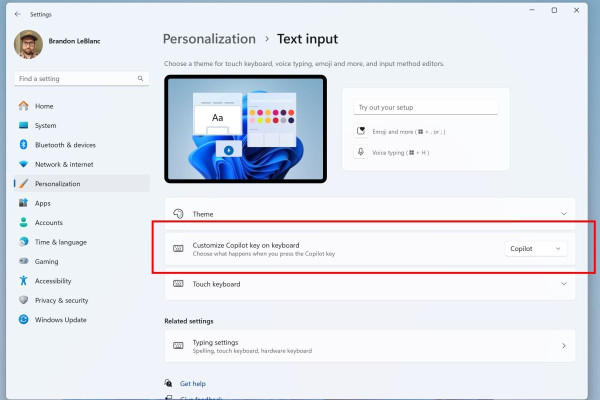Screen dimensions: 600x400
Task: Open Accessibility settings
Action: point(82,281)
